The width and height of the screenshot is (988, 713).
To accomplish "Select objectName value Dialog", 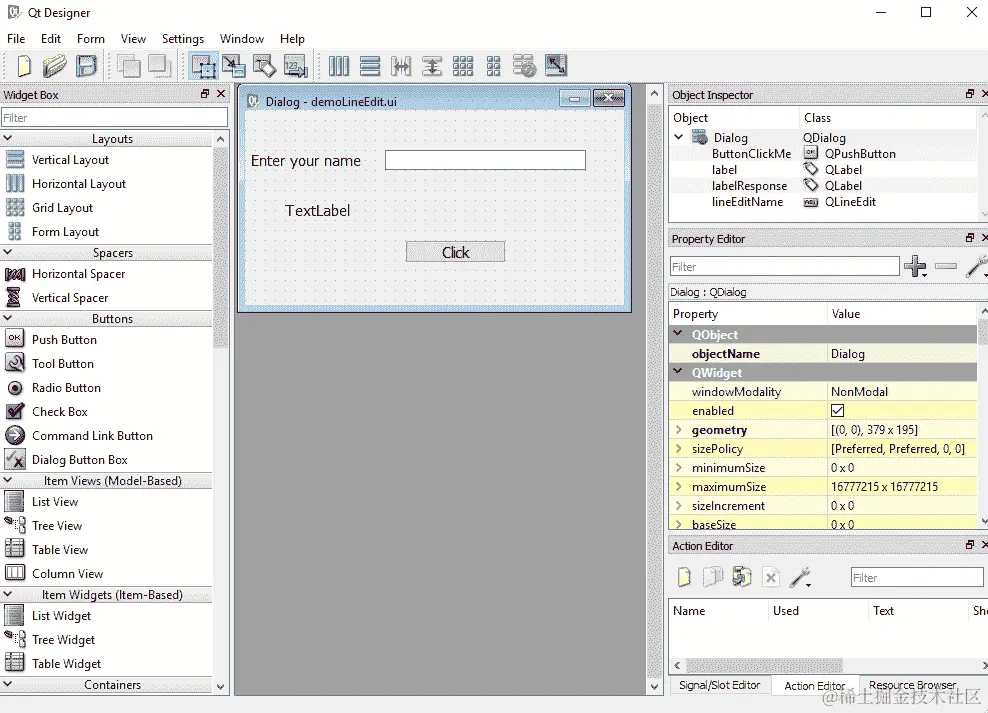I will pos(902,354).
